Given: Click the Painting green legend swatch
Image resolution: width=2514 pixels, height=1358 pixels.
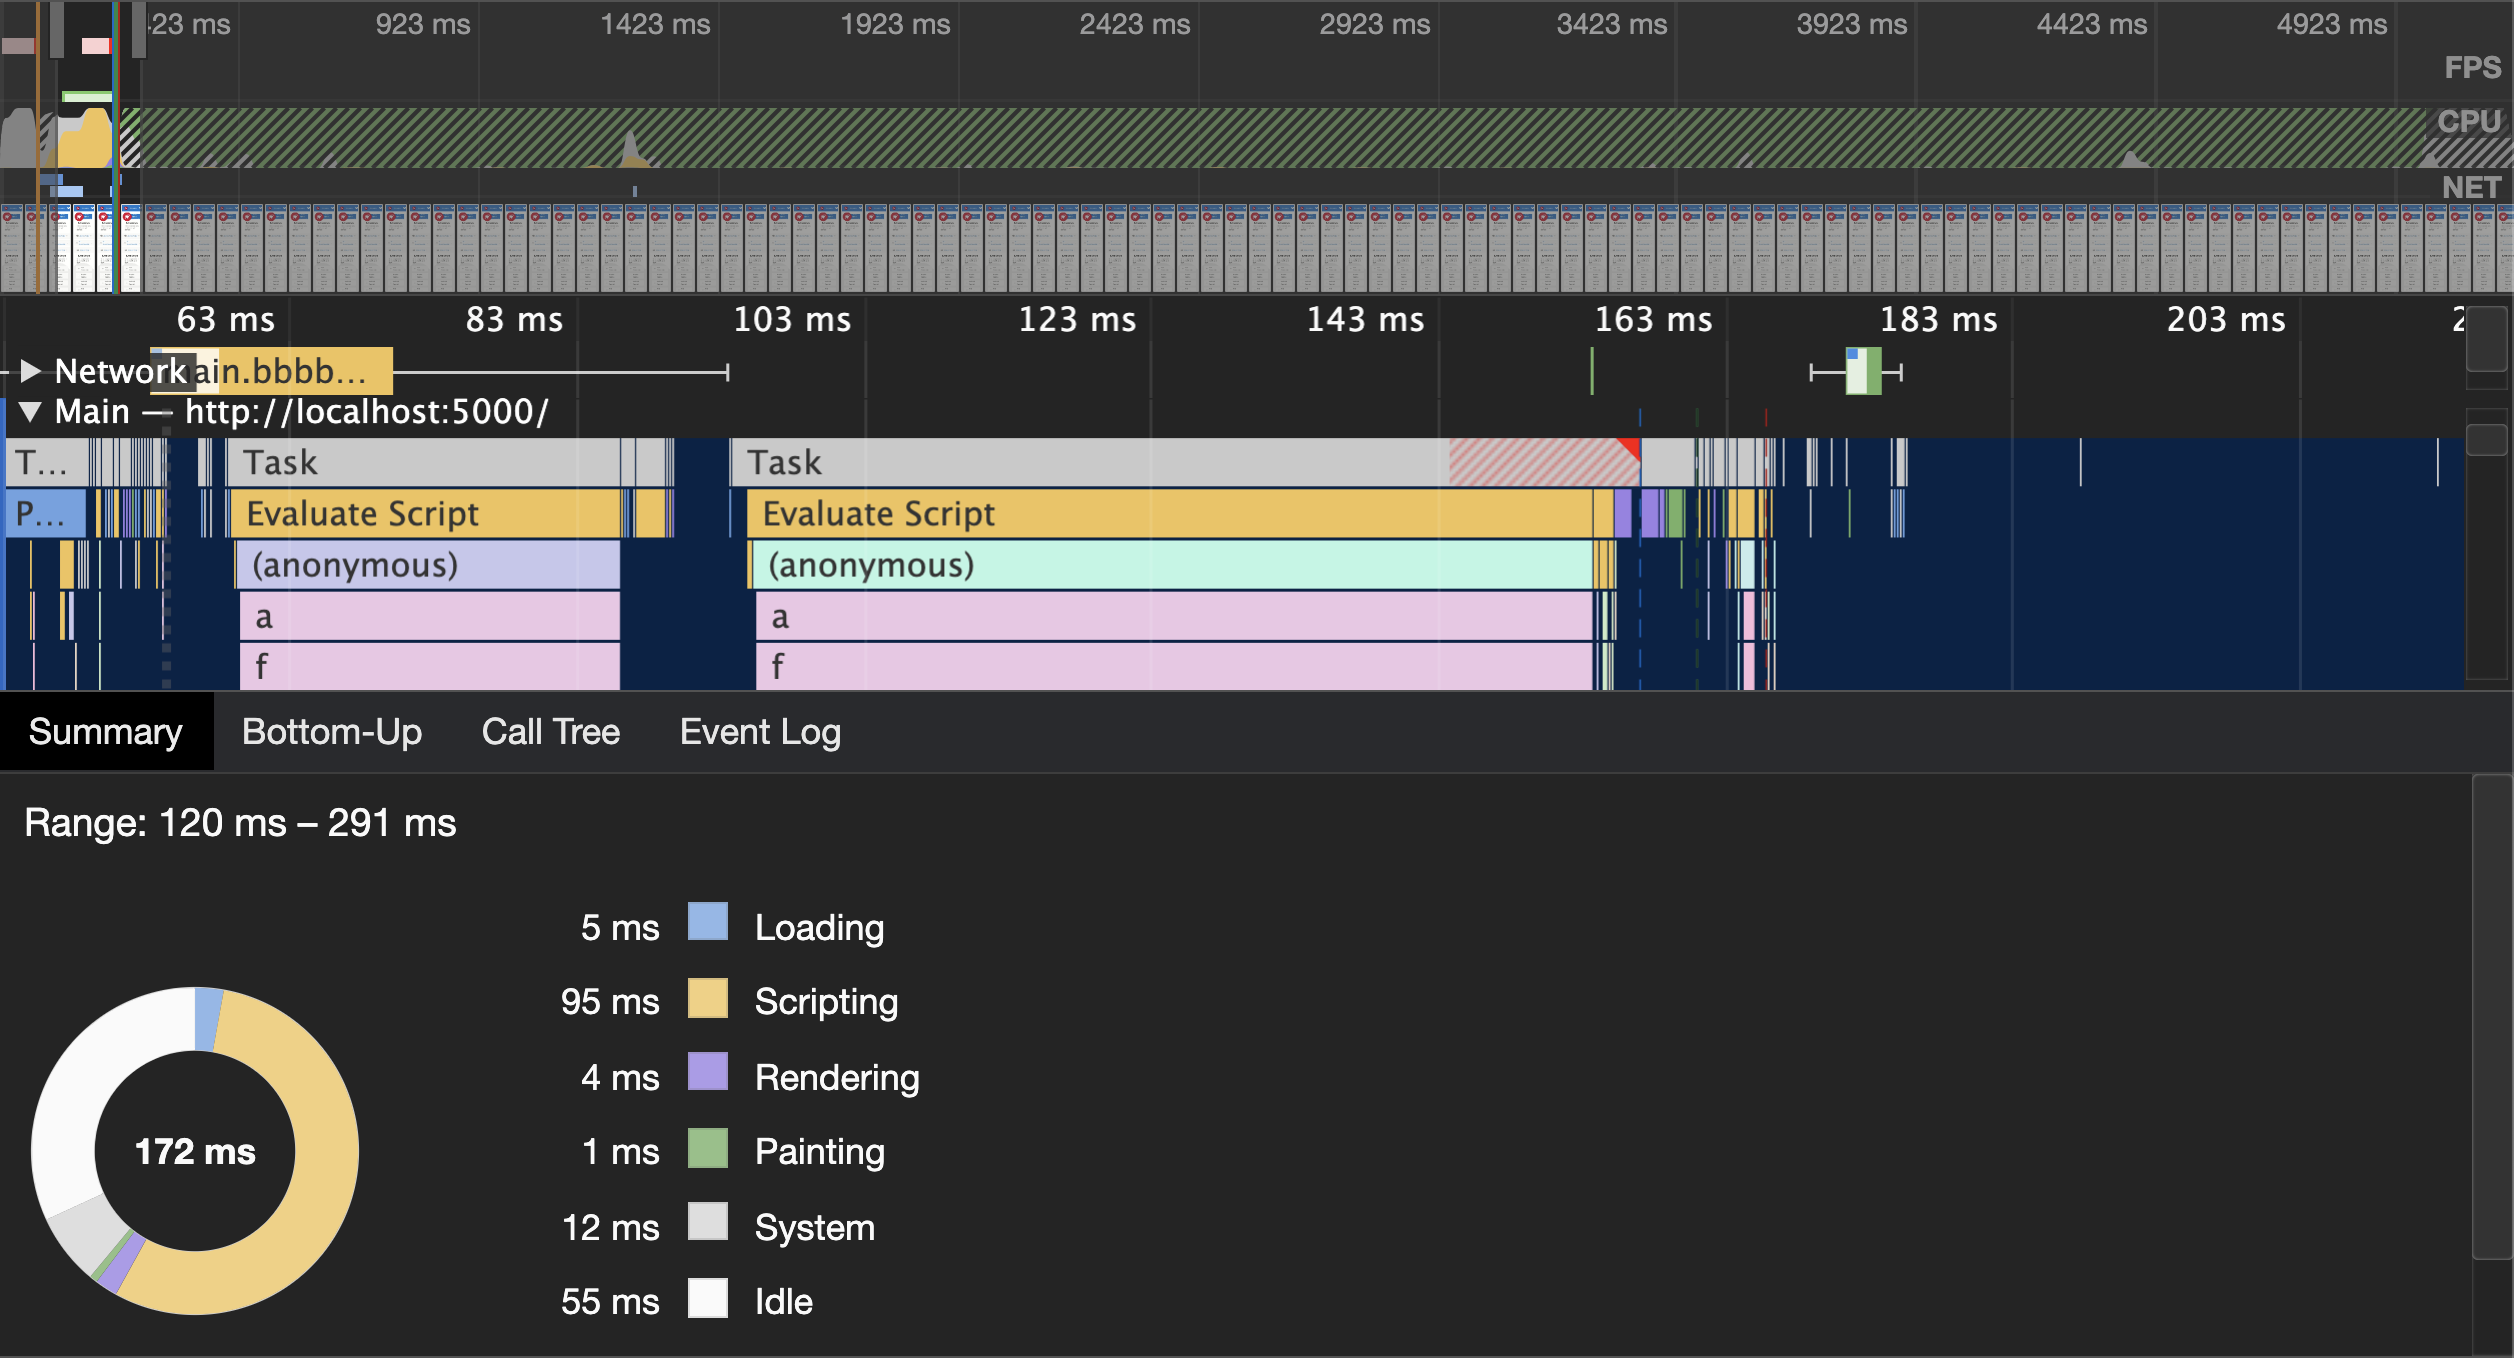Looking at the screenshot, I should pos(707,1149).
